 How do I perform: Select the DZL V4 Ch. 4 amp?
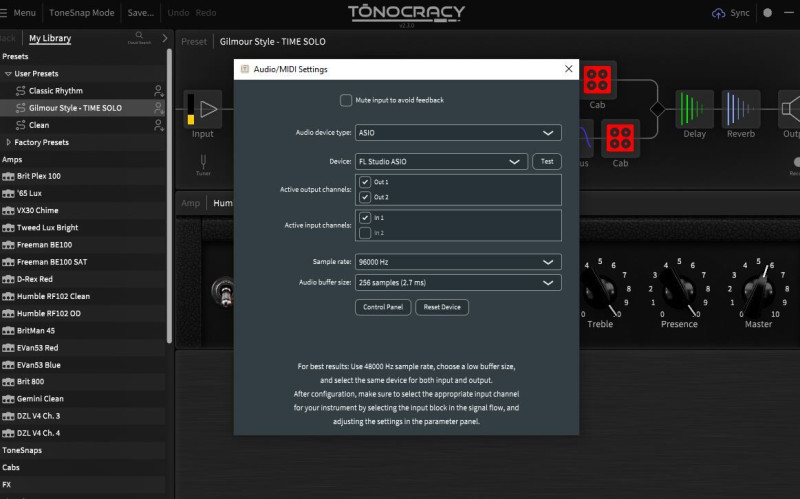(83, 433)
